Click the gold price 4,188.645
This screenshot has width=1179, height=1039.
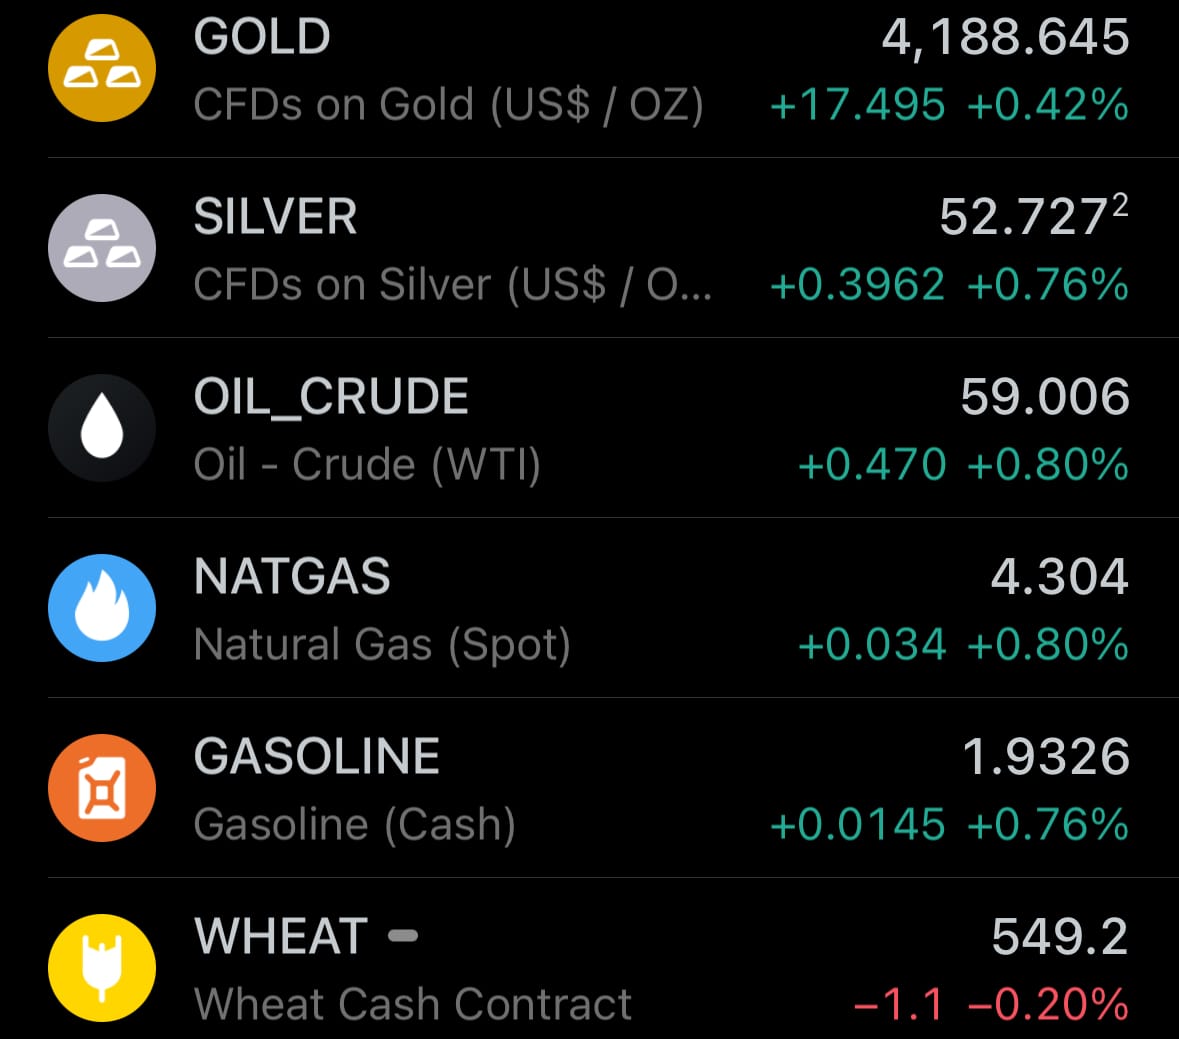(1005, 38)
